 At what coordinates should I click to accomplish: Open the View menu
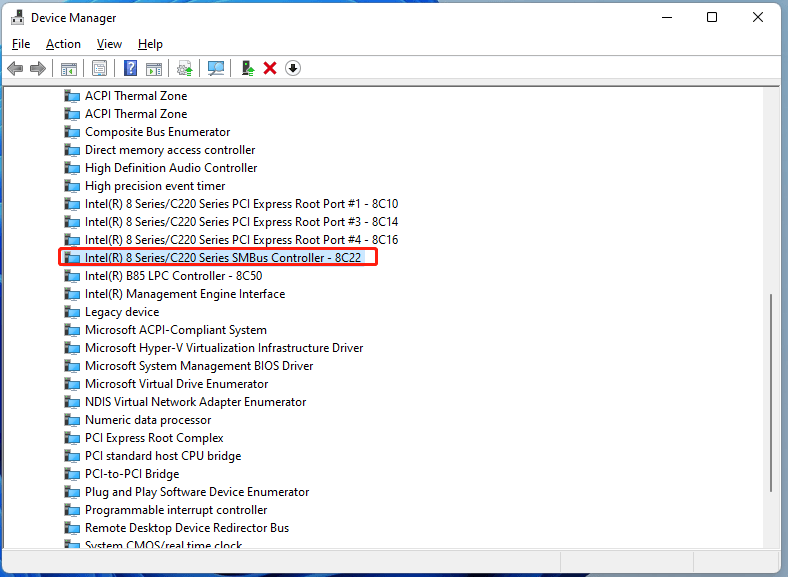[x=109, y=44]
